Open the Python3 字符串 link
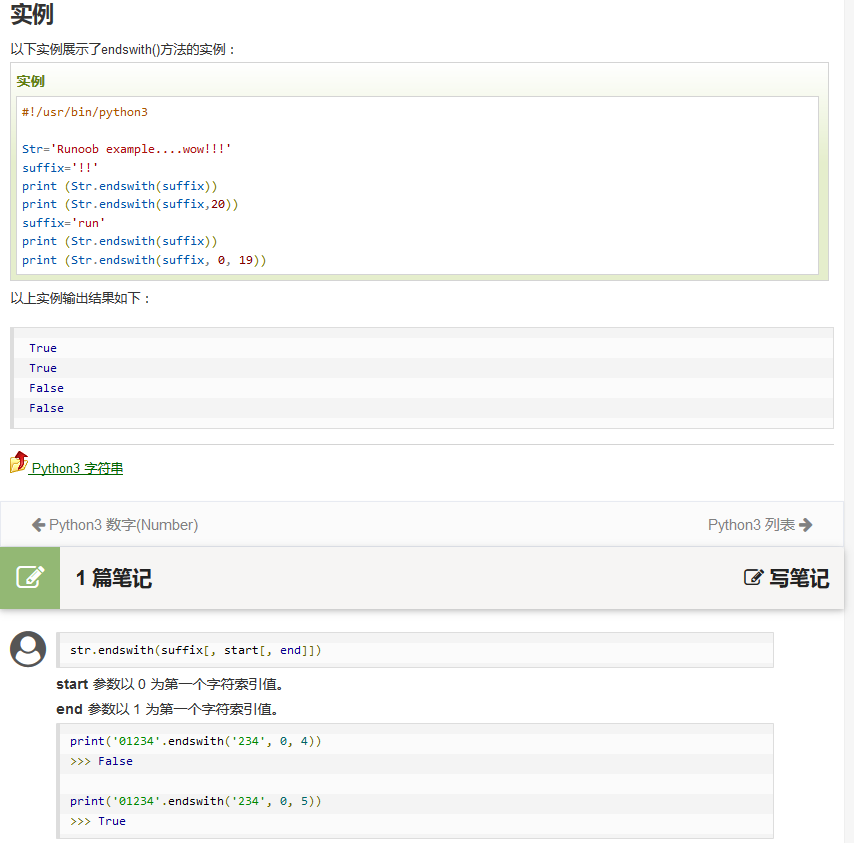The height and width of the screenshot is (843, 854). (77, 468)
